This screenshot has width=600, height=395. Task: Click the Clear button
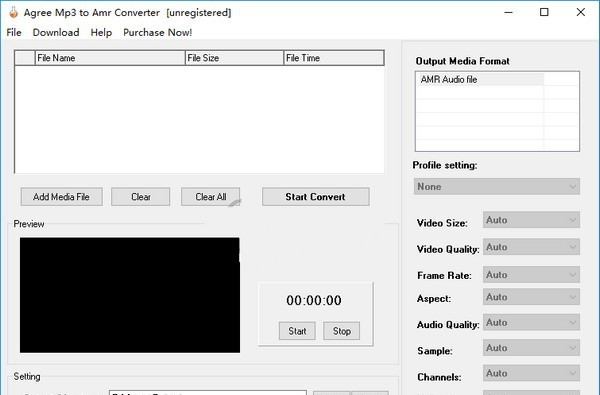click(x=140, y=197)
